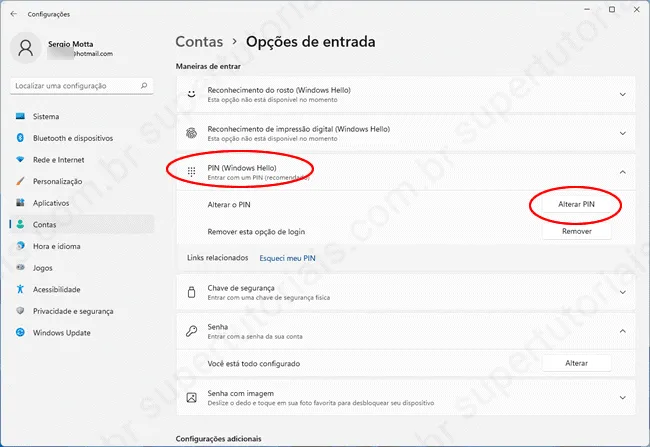The height and width of the screenshot is (447, 650).
Task: Click the 'Maneiras de entrar' heading
Action: [x=208, y=66]
